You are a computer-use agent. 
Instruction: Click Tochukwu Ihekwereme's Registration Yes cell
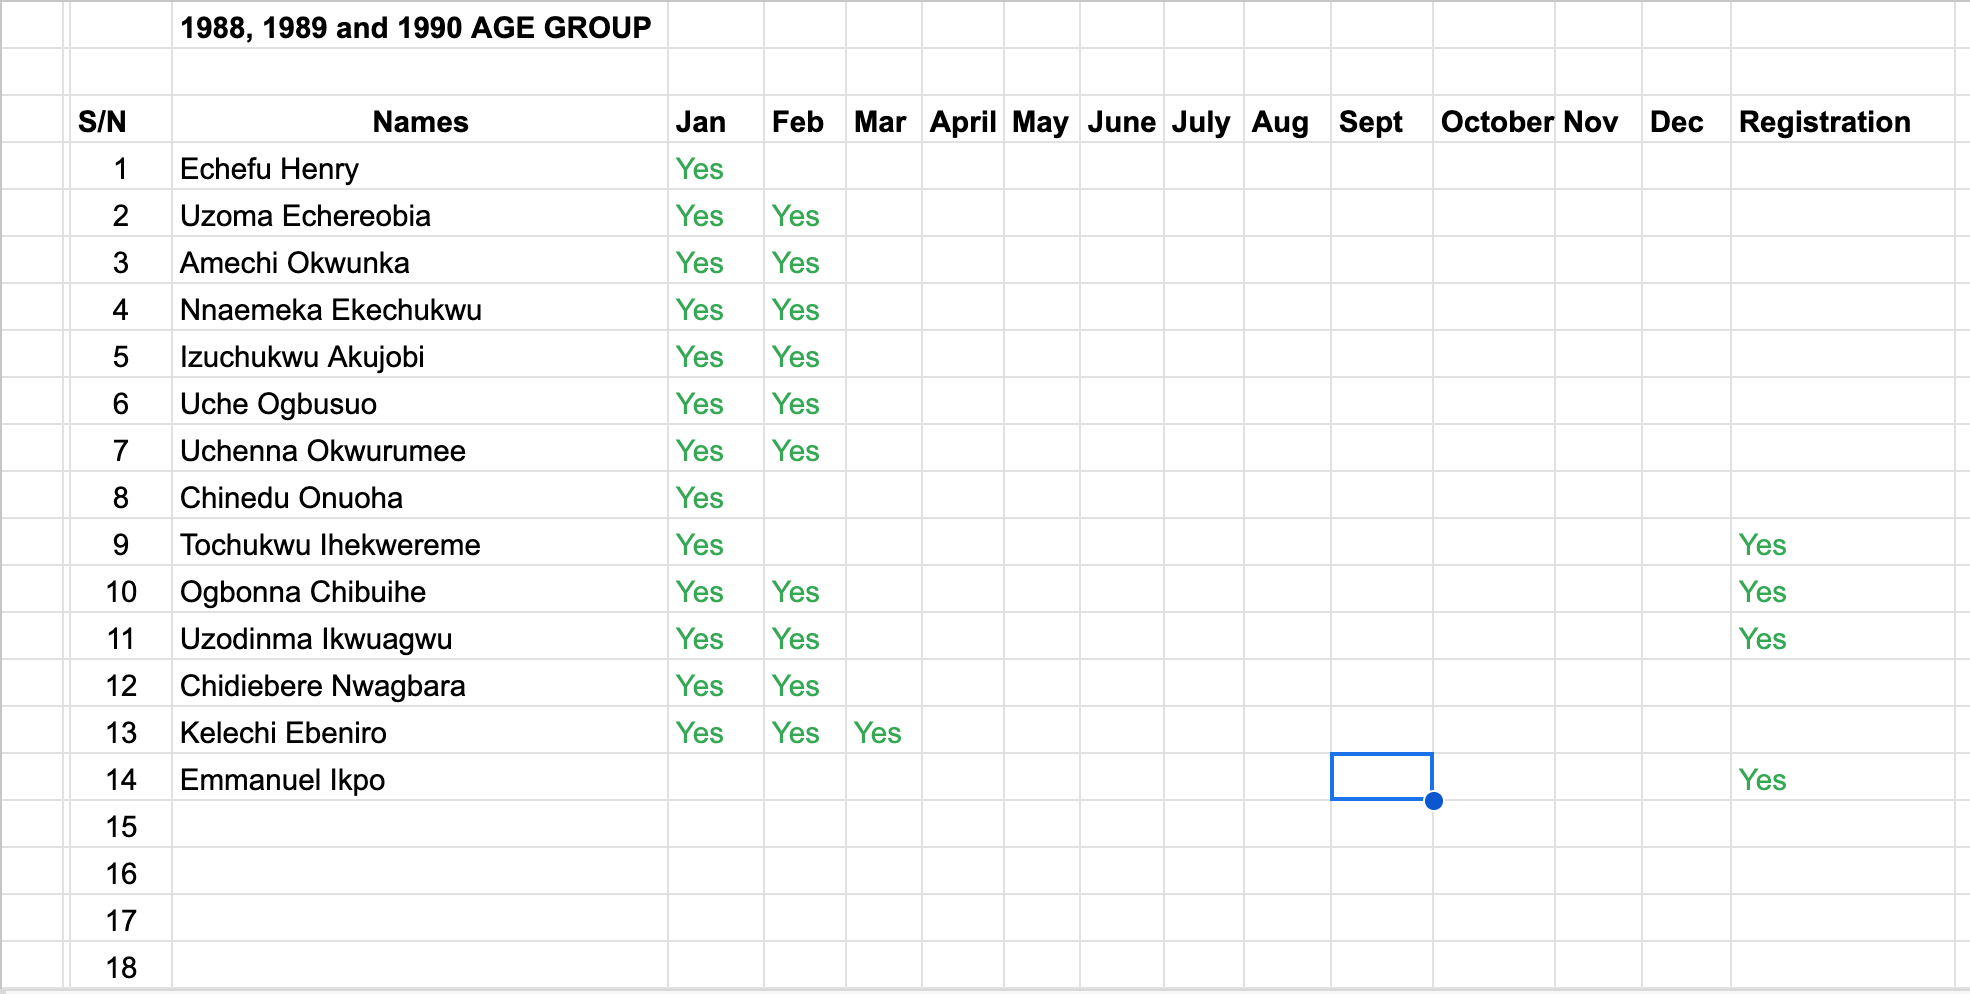point(1762,545)
